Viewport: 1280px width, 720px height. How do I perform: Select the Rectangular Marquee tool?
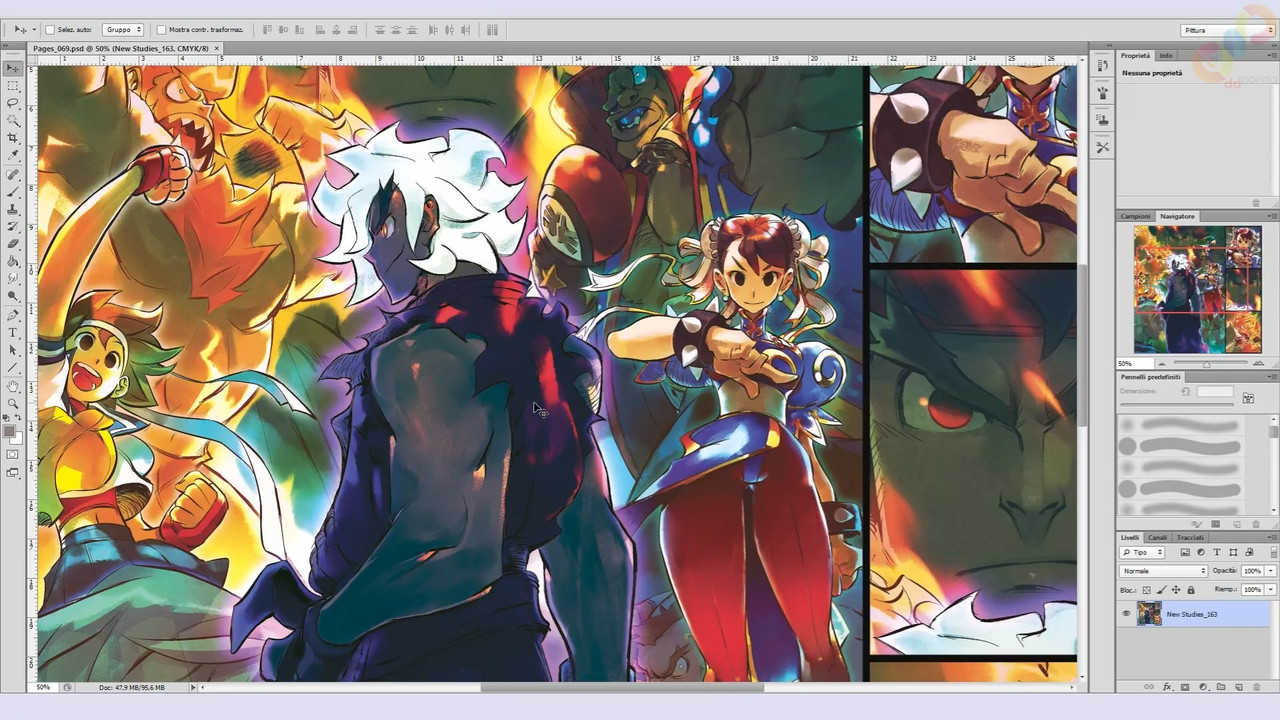(x=13, y=86)
